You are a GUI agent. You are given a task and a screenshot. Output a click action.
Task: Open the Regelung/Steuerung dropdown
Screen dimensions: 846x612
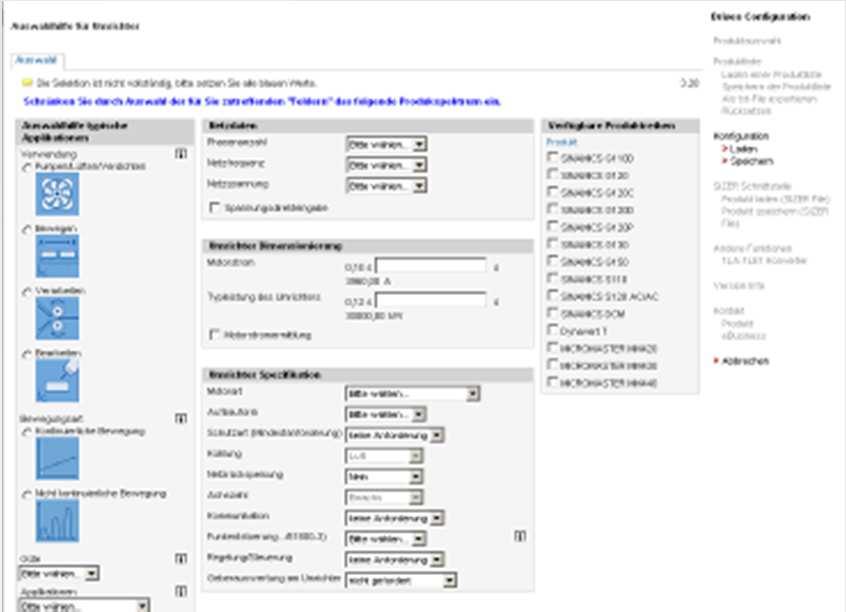pos(394,560)
